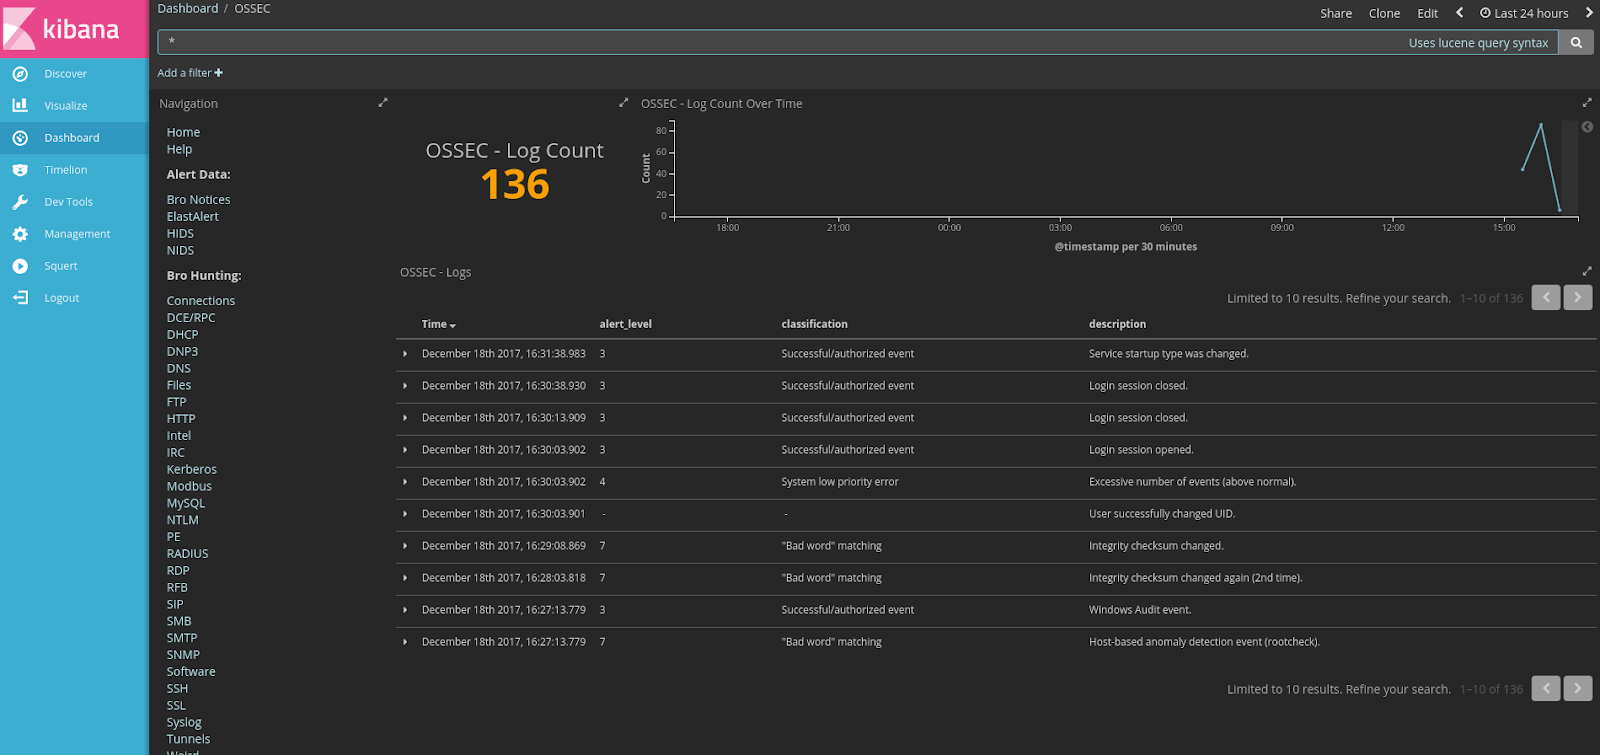Screen dimensions: 1600x755
Task: Open the Clone menu item
Action: (x=1384, y=13)
